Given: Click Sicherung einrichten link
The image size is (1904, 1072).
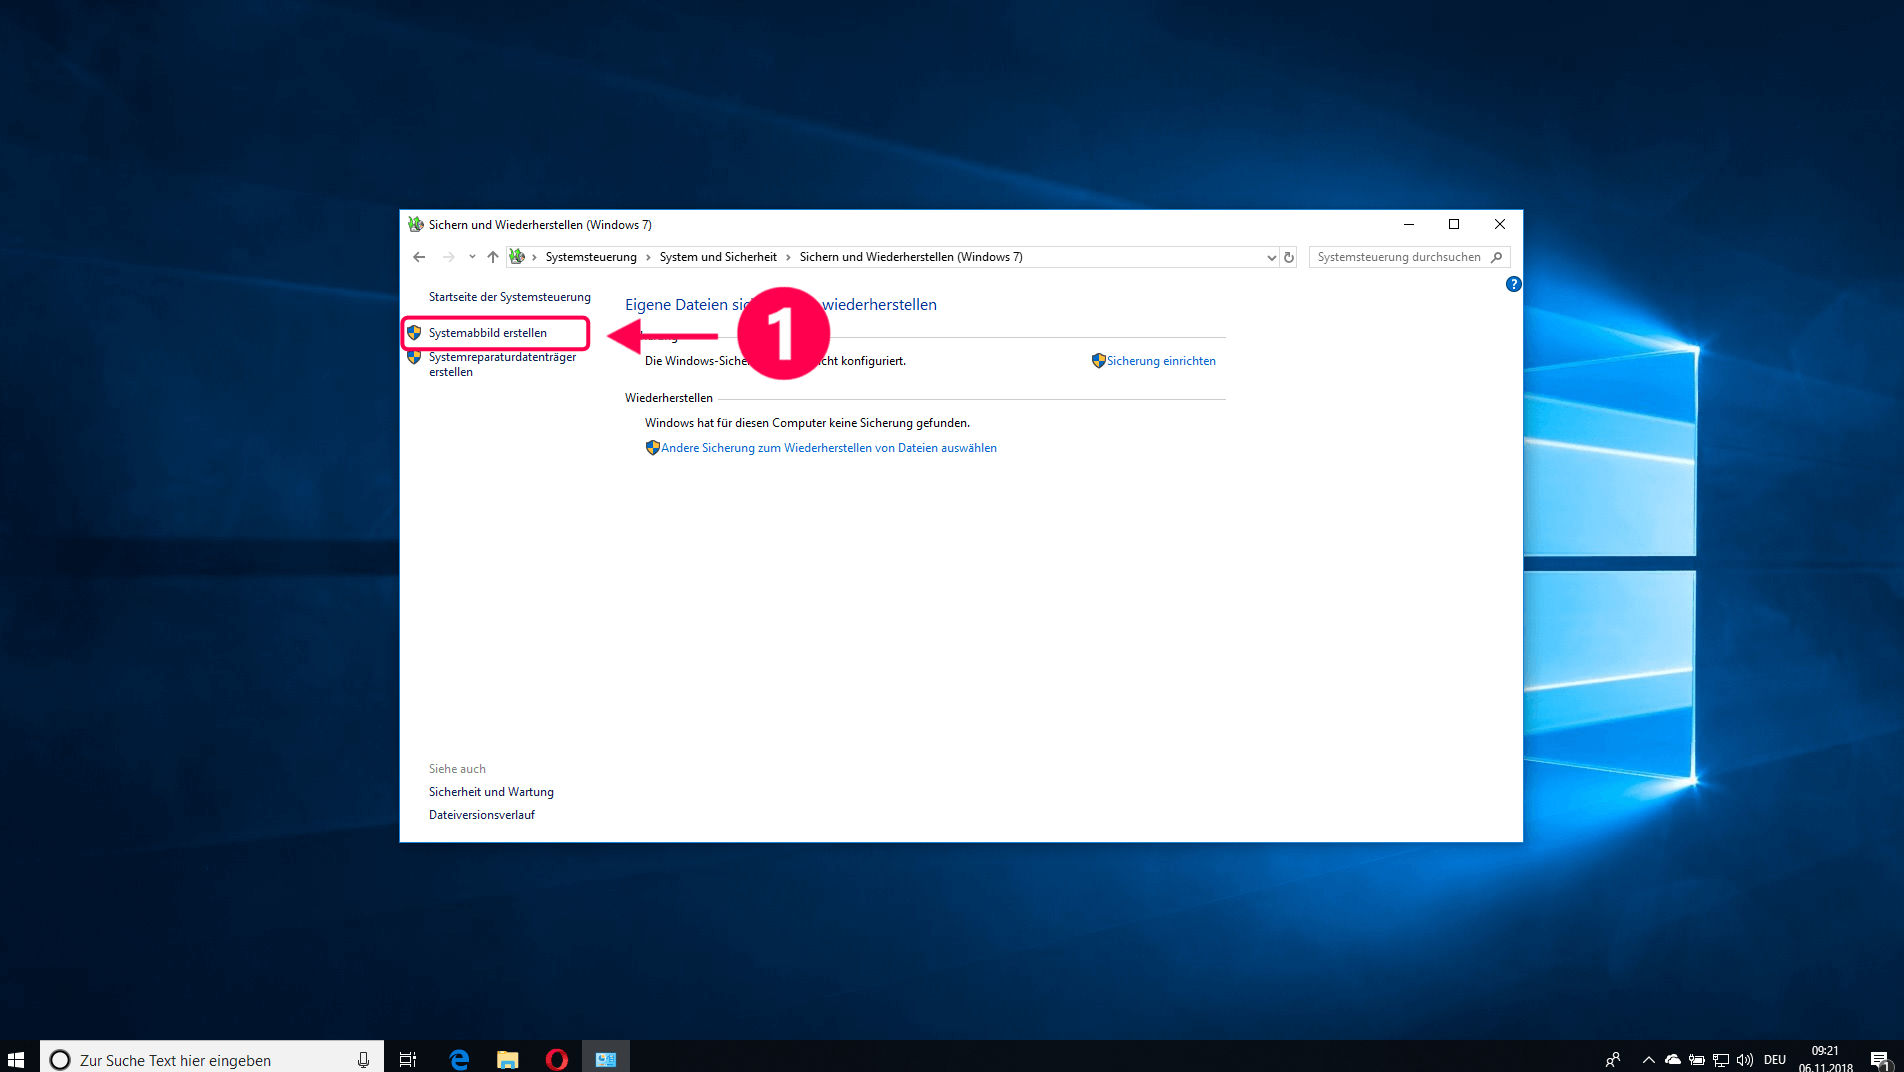Looking at the screenshot, I should (x=1161, y=361).
